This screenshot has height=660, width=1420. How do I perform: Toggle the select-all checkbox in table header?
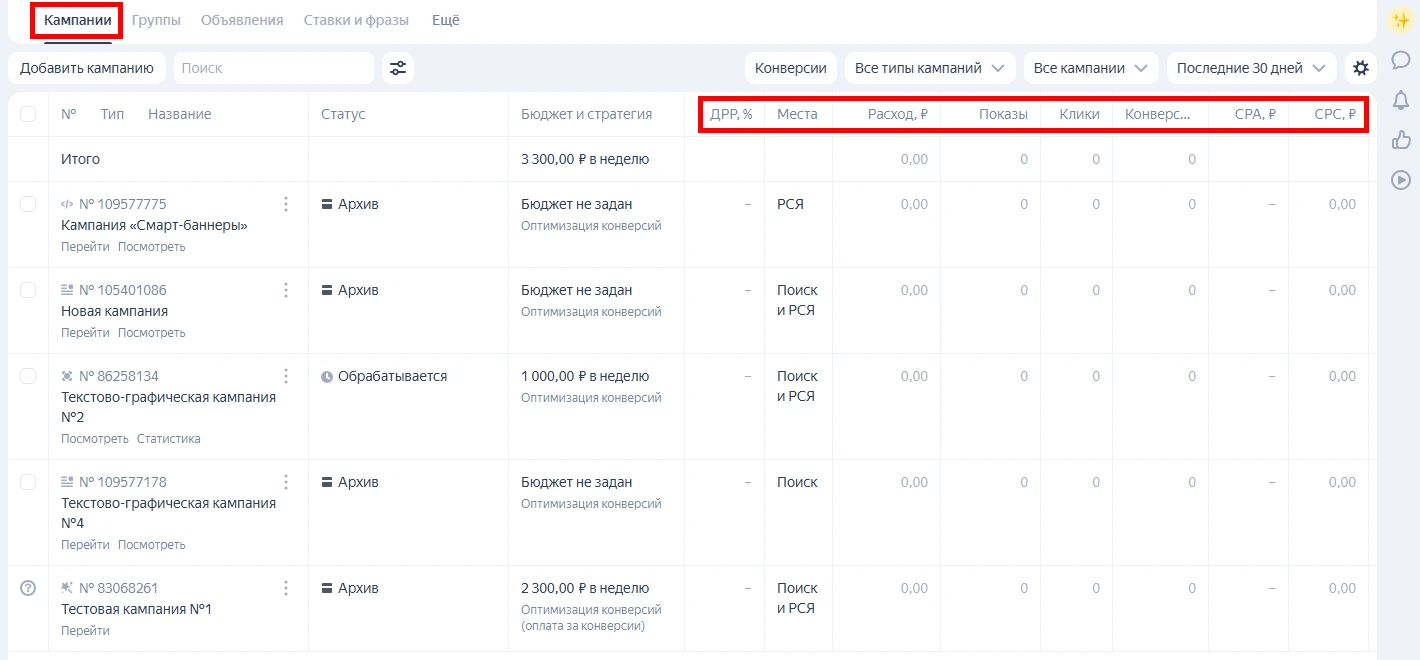[28, 114]
